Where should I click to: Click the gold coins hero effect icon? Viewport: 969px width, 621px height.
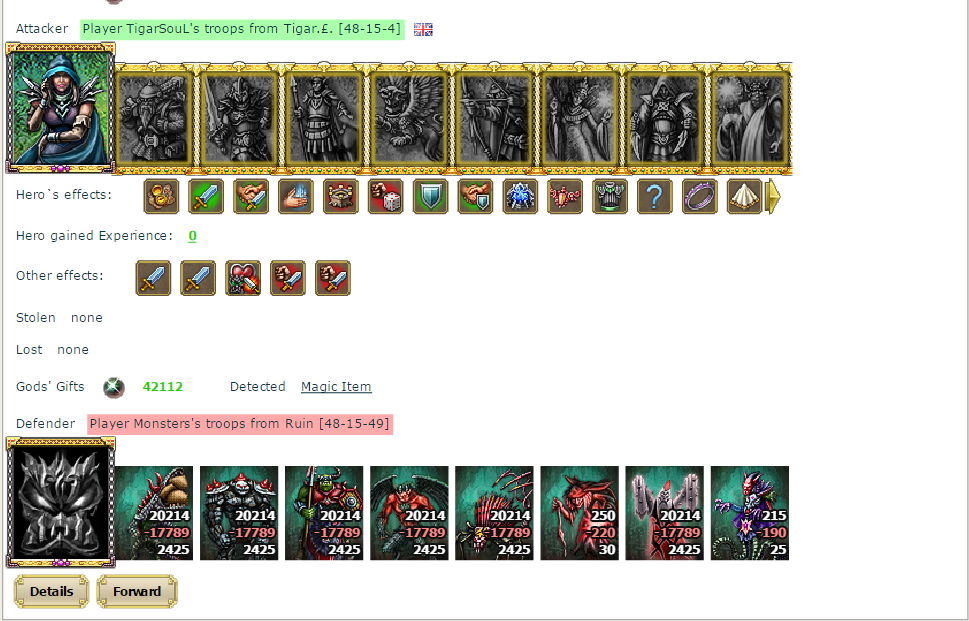(x=161, y=196)
